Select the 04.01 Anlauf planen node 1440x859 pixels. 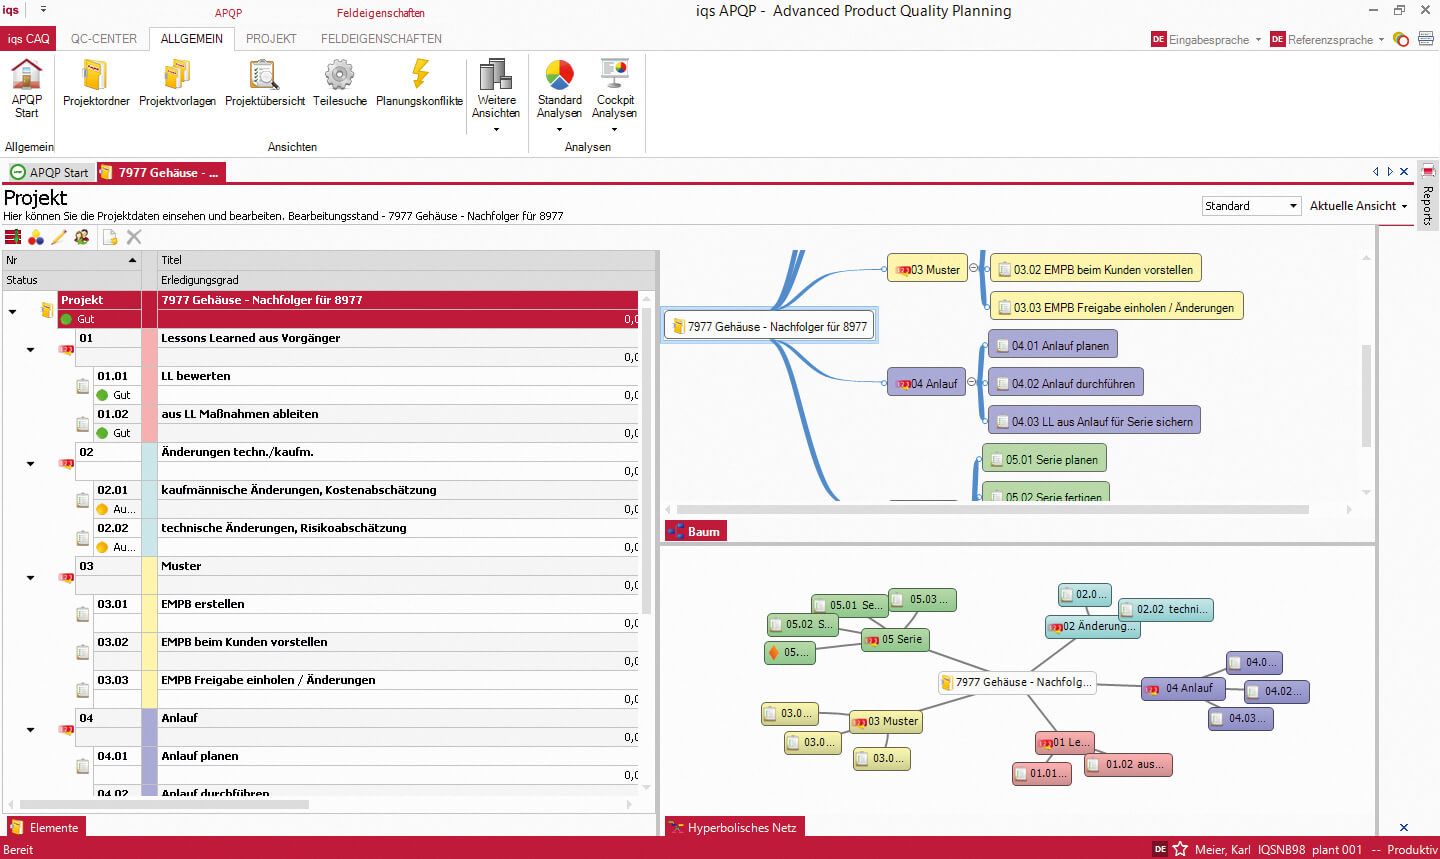click(1052, 344)
